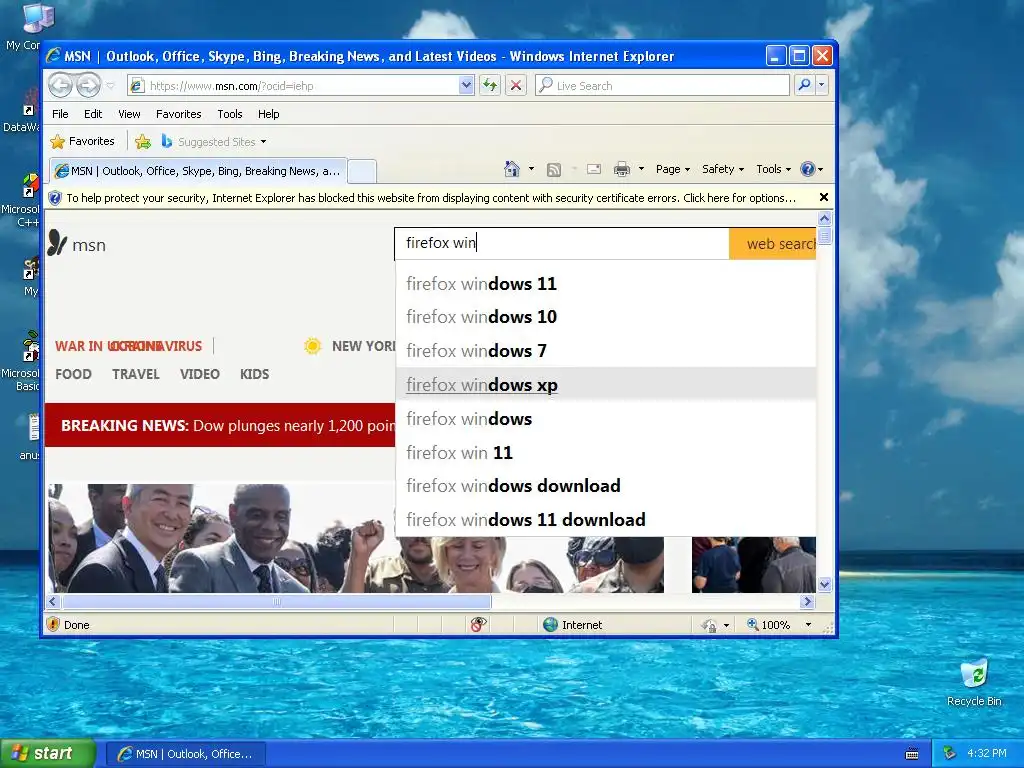Open the Windows start button
This screenshot has width=1024, height=768.
click(48, 753)
